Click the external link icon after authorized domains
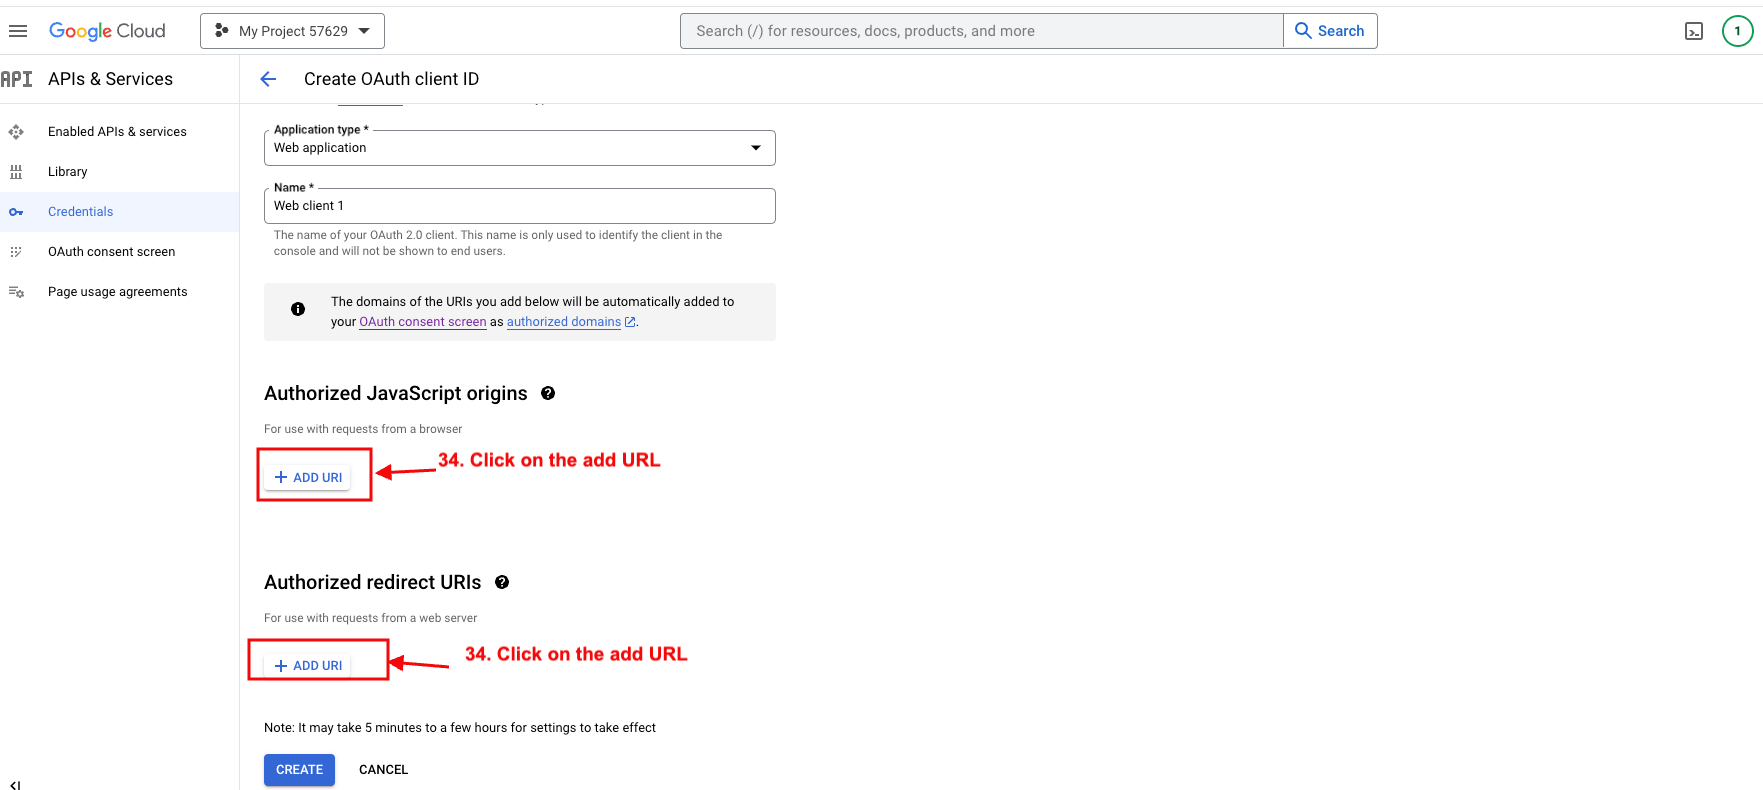 [x=630, y=322]
